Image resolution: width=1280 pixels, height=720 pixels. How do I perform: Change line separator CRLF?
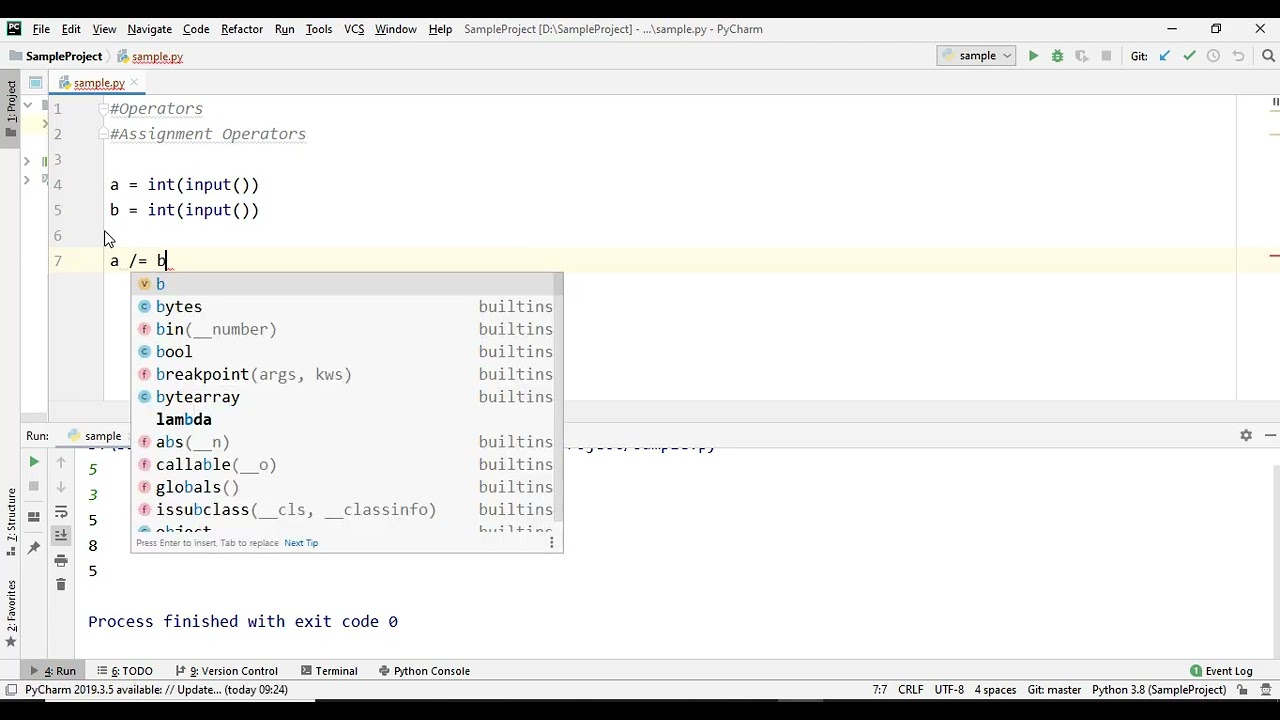click(911, 690)
